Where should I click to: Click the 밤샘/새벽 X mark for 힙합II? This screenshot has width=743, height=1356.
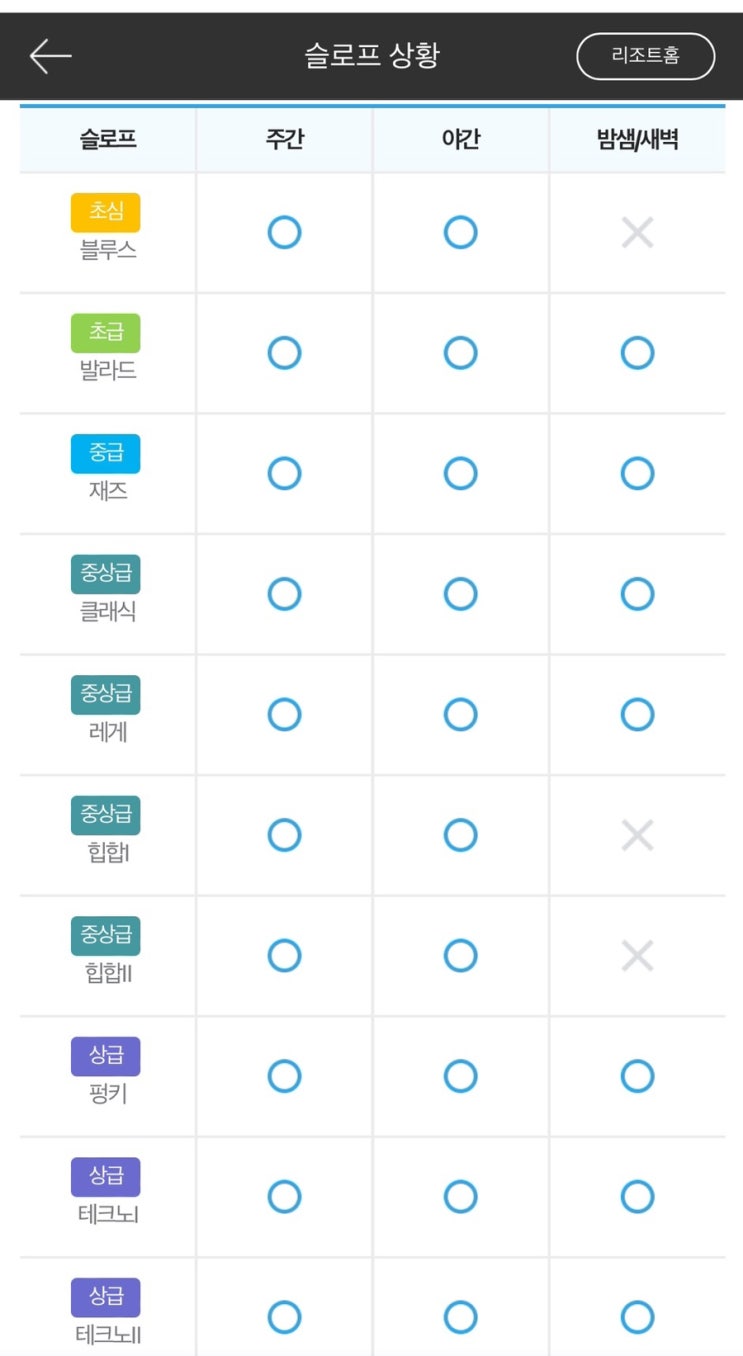point(637,956)
